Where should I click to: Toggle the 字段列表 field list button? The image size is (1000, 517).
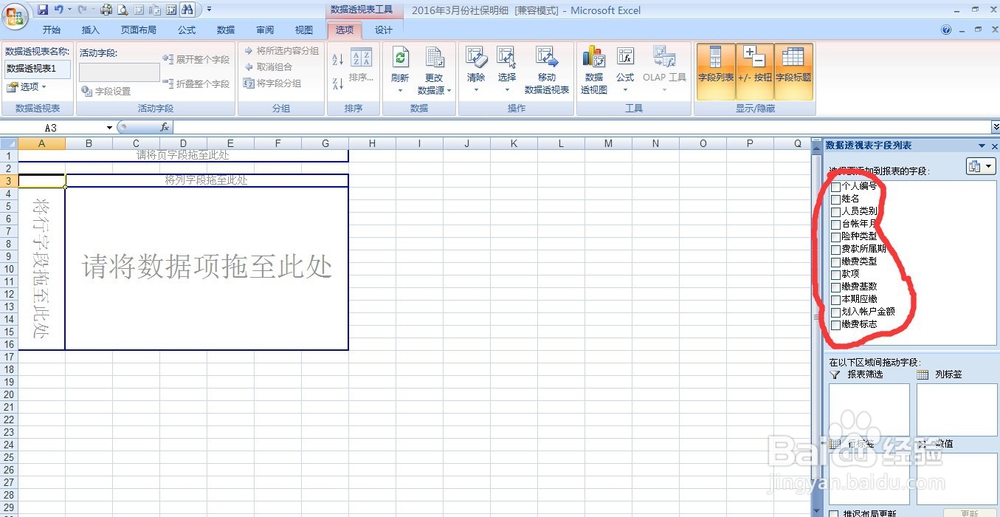tap(716, 71)
